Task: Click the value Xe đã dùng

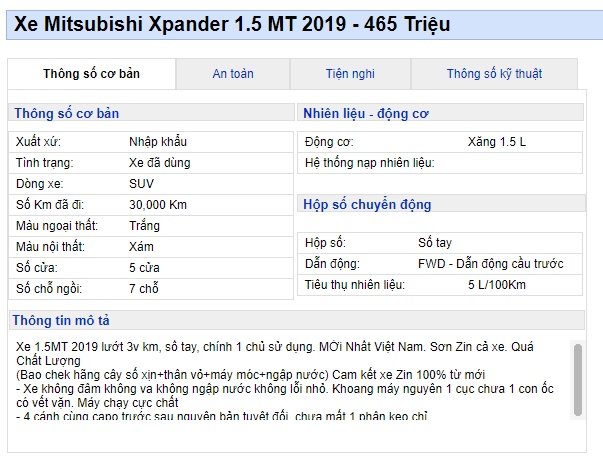Action: point(160,163)
